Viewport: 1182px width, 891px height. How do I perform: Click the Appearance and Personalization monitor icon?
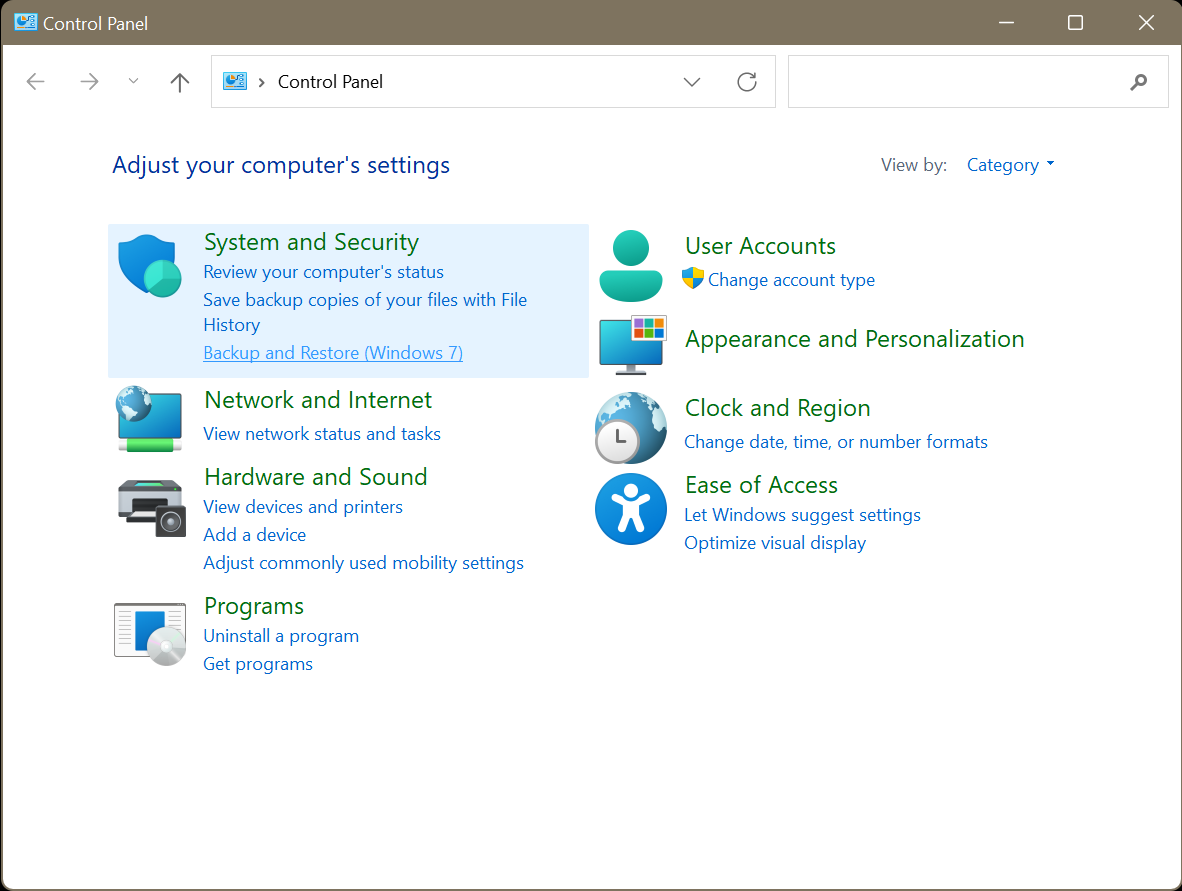[x=632, y=345]
